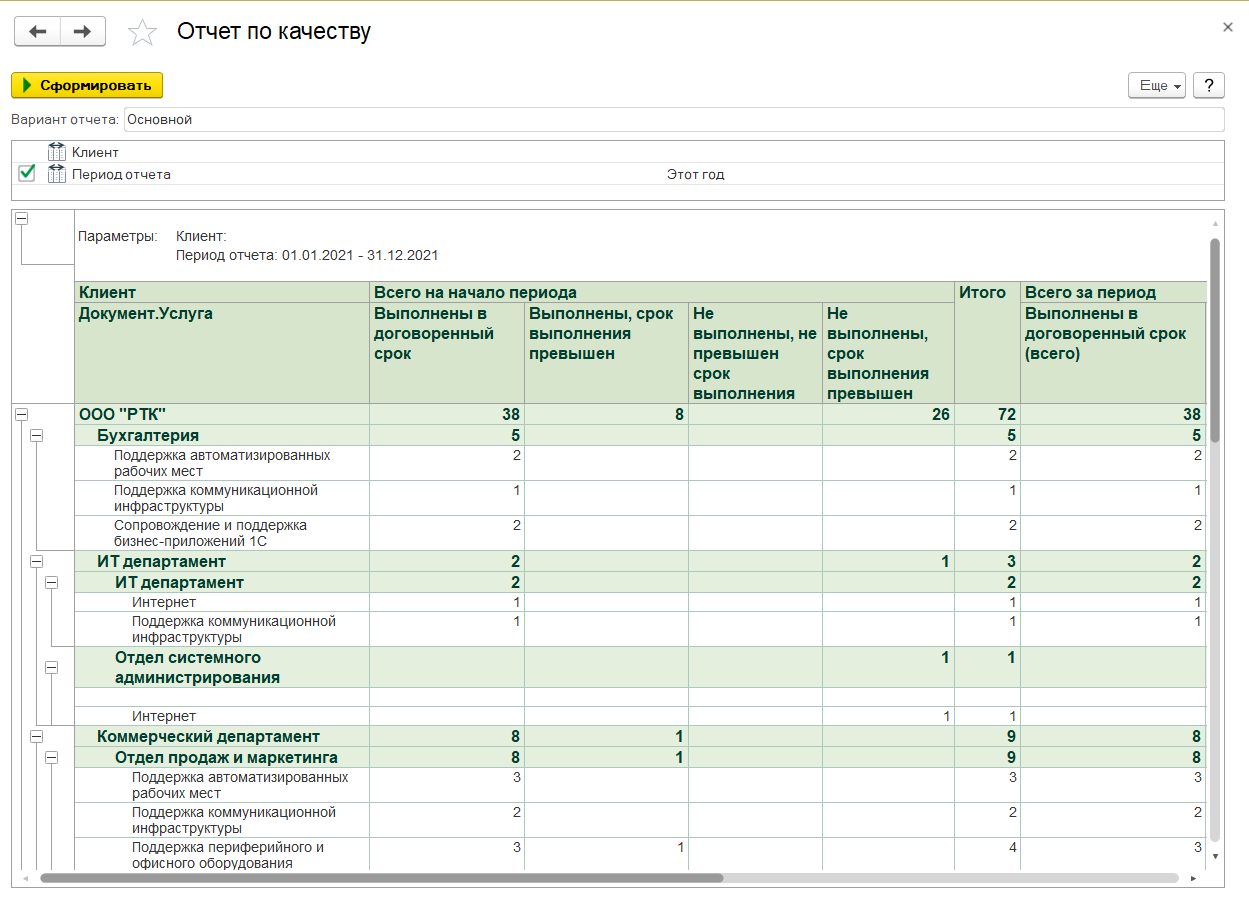Click the Клиент settings row
1249x901 pixels.
617,152
